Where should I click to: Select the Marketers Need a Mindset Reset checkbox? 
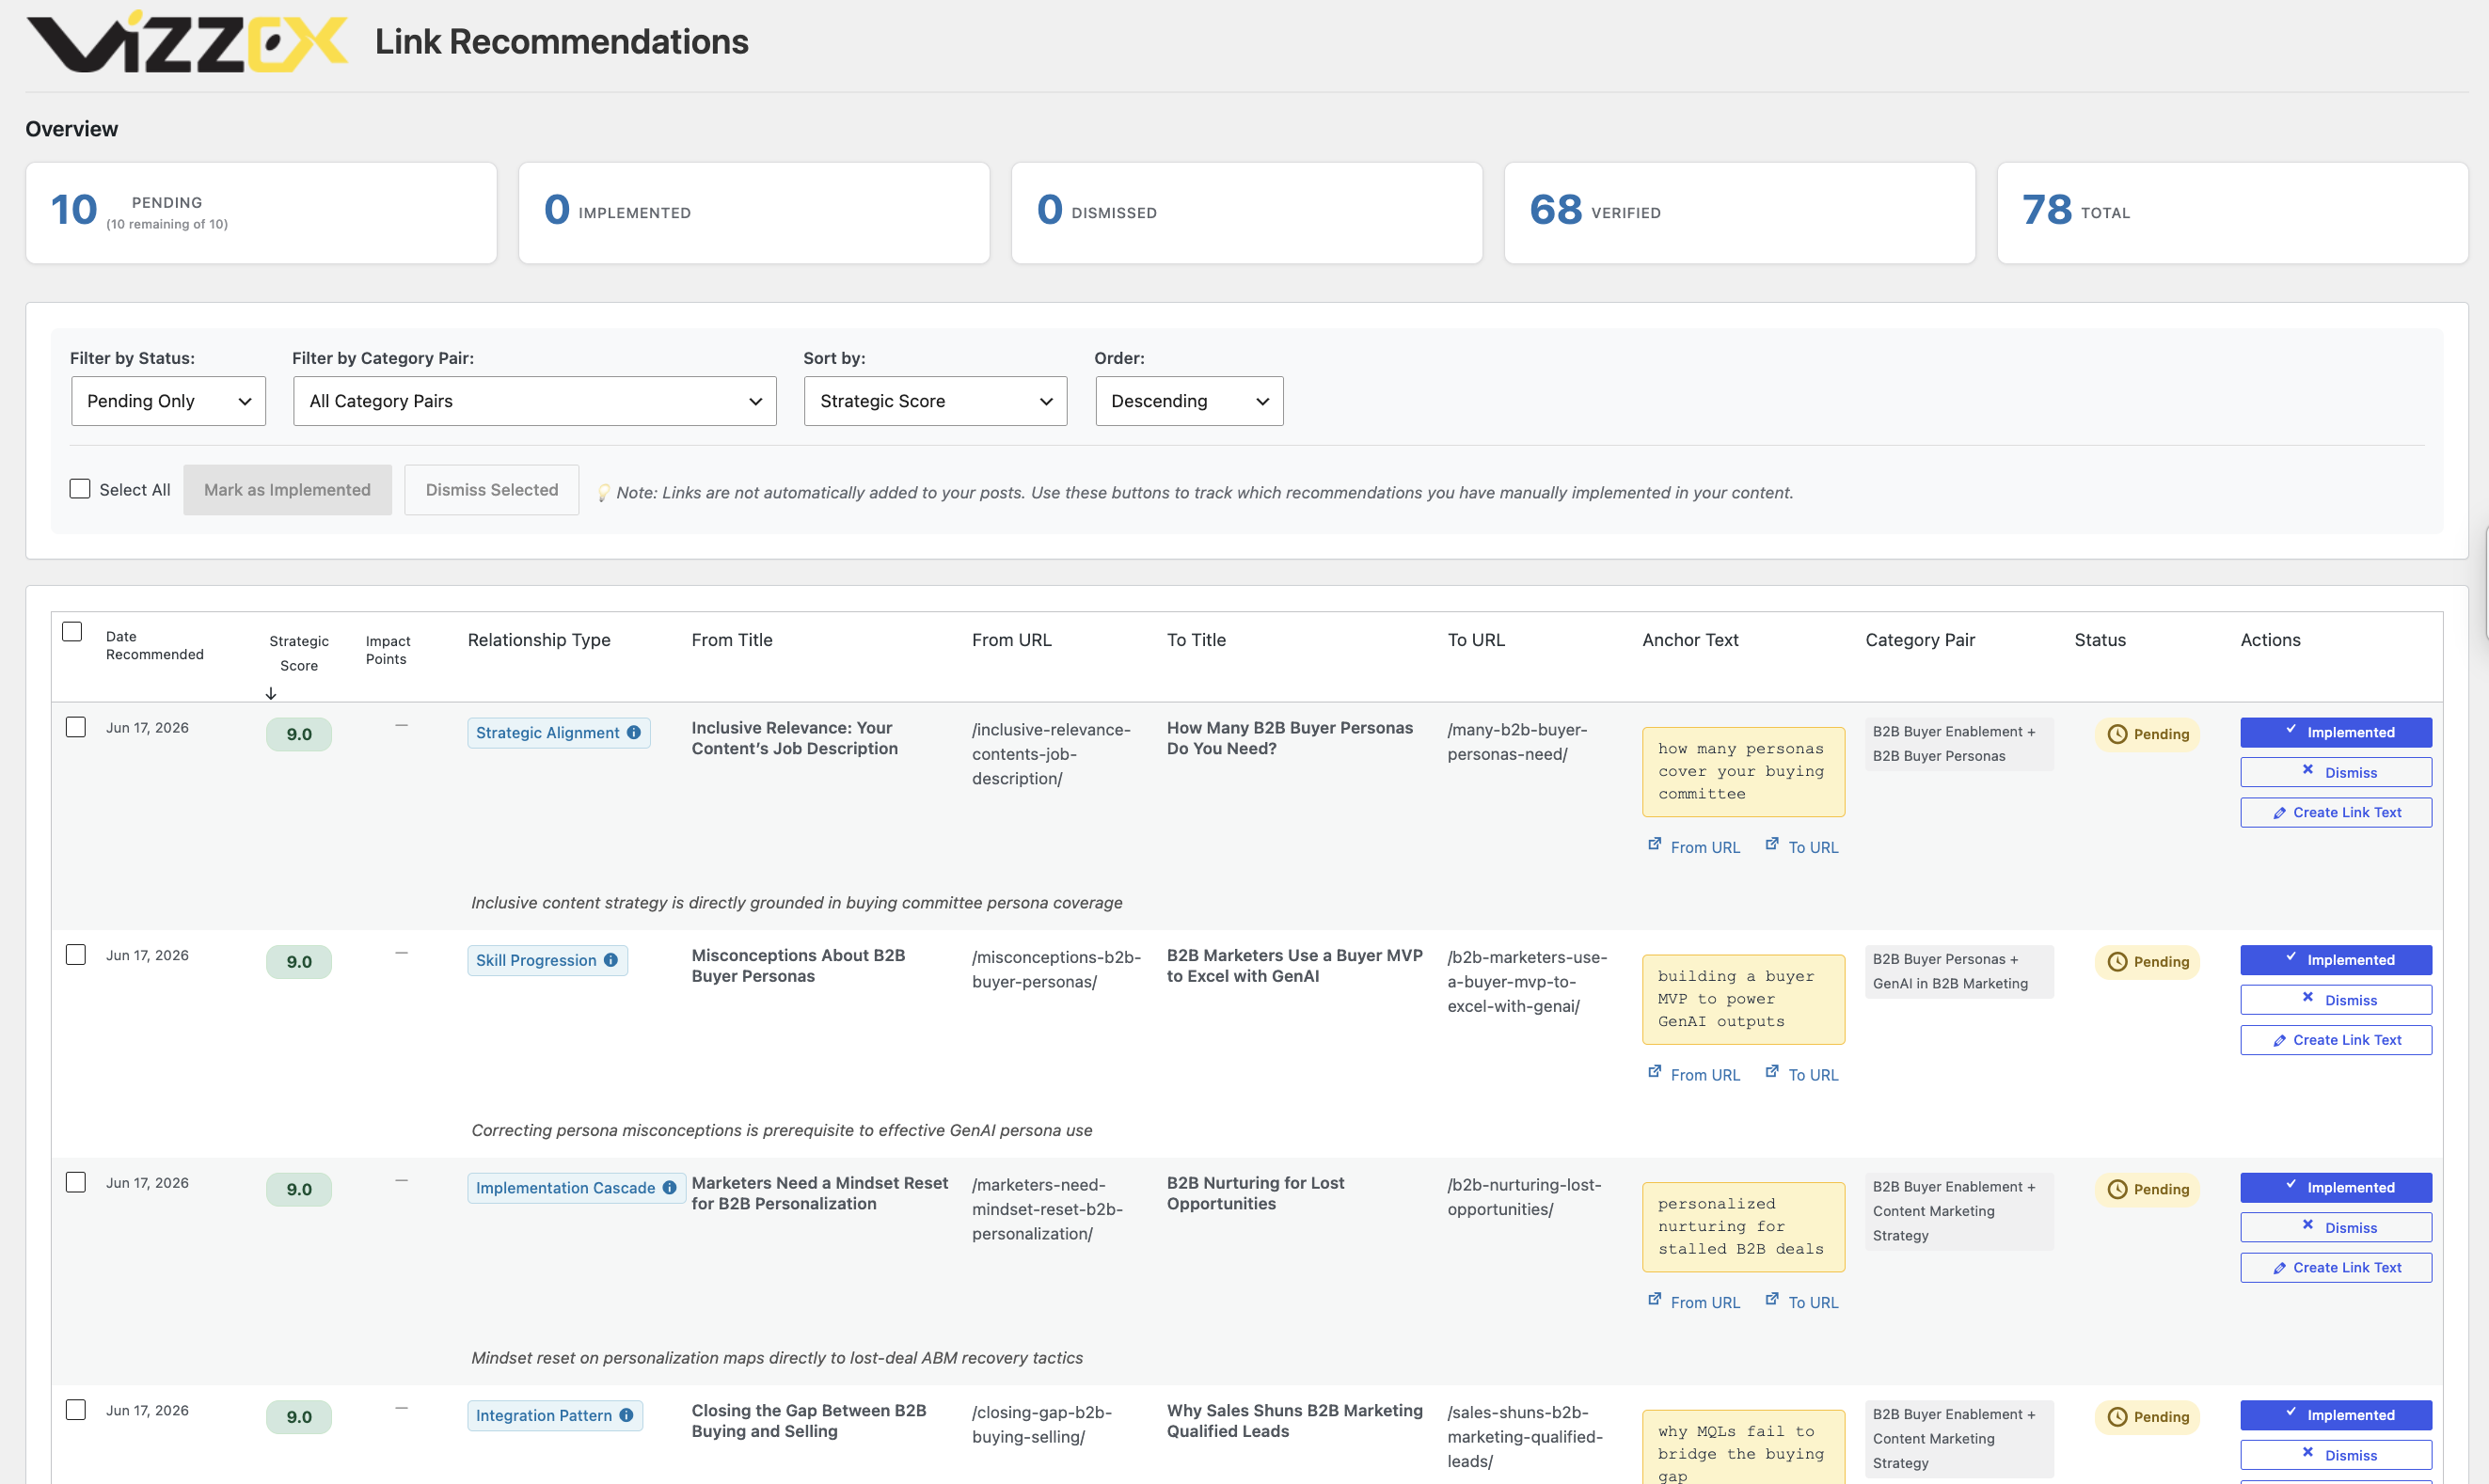(x=76, y=1182)
